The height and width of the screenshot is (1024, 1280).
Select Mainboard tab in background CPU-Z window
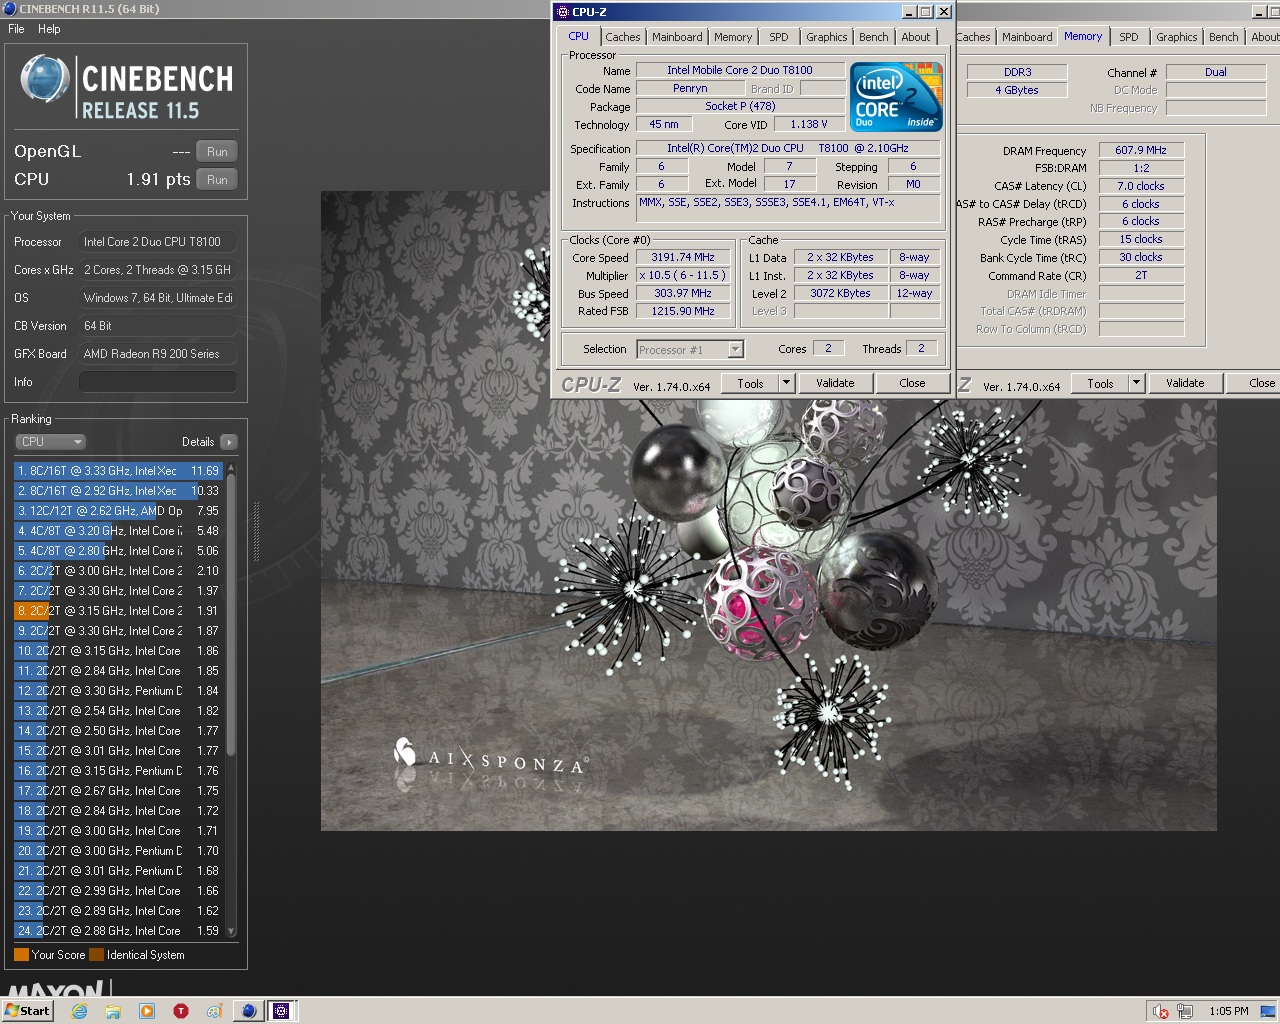pyautogui.click(x=1027, y=37)
